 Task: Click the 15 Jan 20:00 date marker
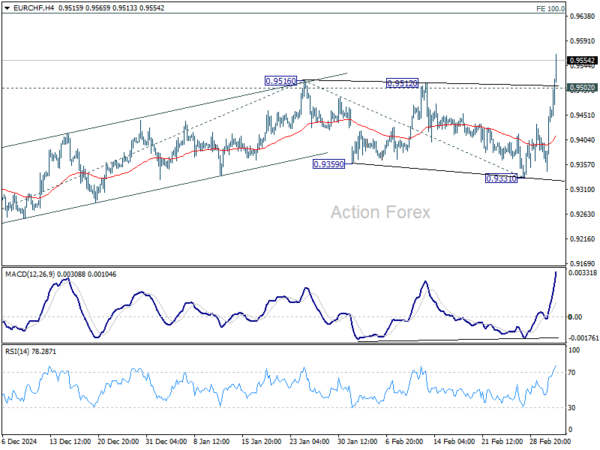[x=261, y=441]
